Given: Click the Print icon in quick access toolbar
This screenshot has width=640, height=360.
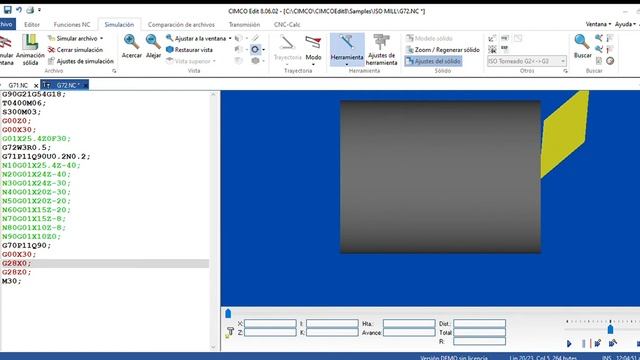Looking at the screenshot, I should tap(30, 10).
